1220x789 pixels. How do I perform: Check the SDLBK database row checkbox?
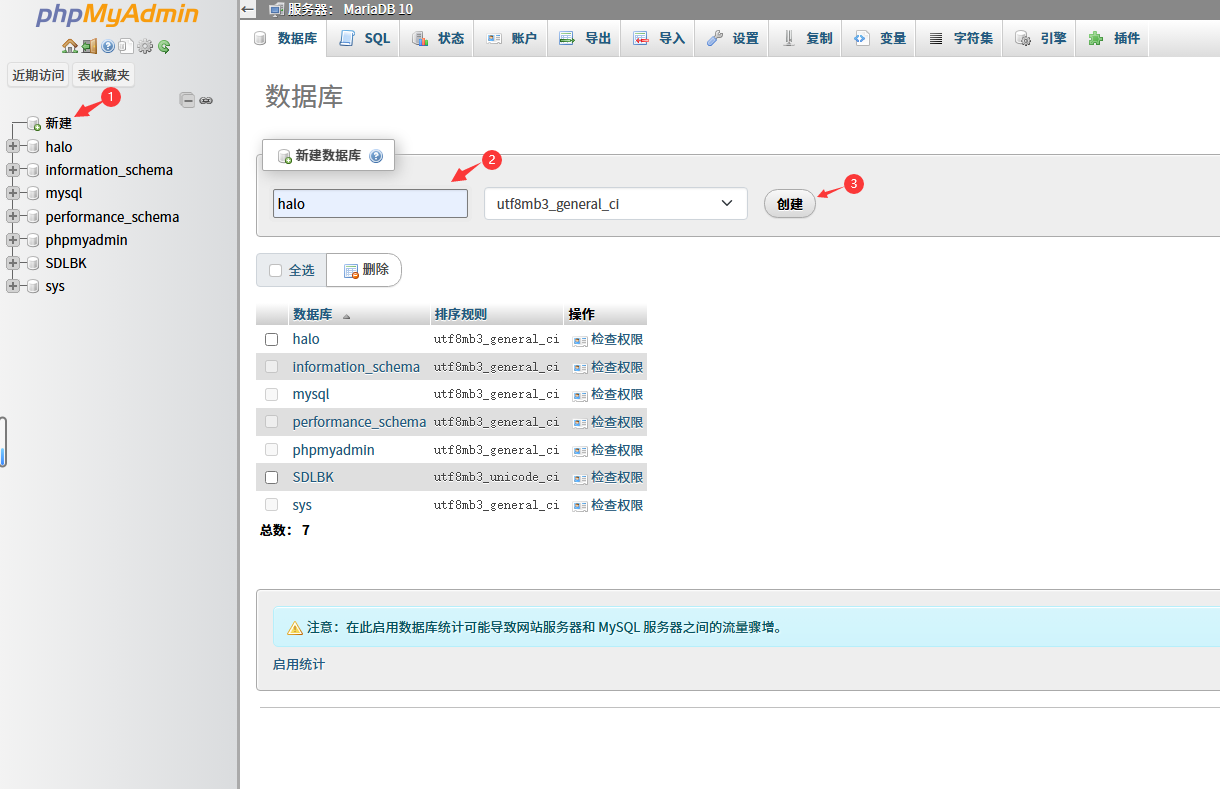click(271, 477)
